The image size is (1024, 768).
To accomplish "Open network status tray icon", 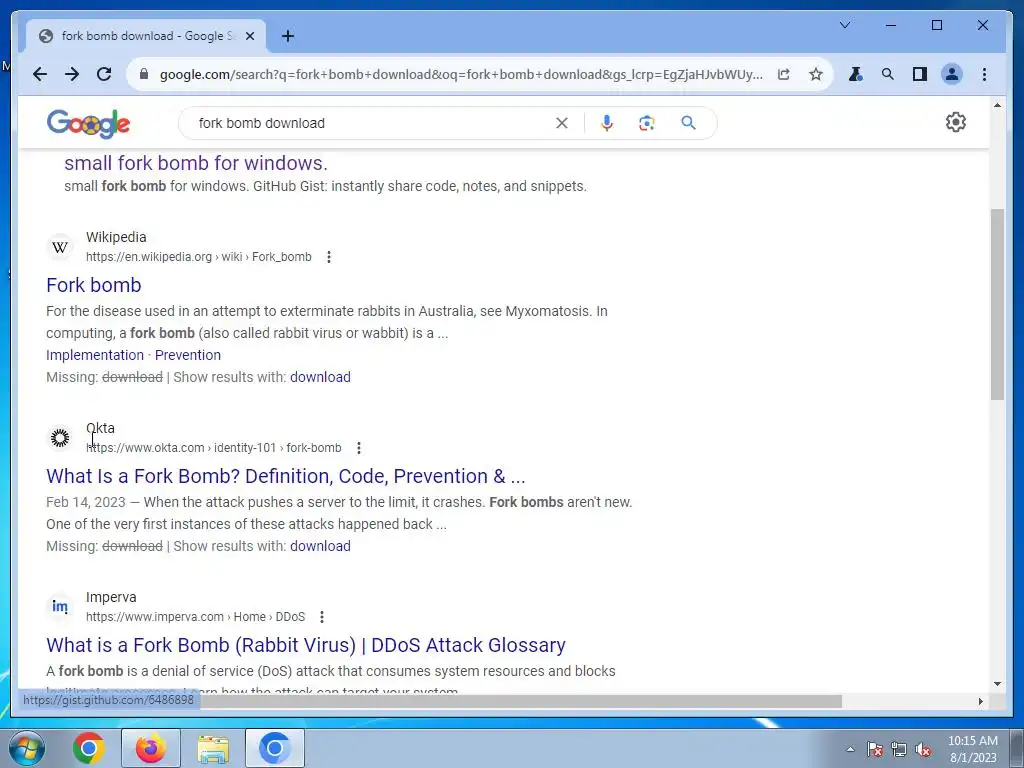I will (899, 750).
